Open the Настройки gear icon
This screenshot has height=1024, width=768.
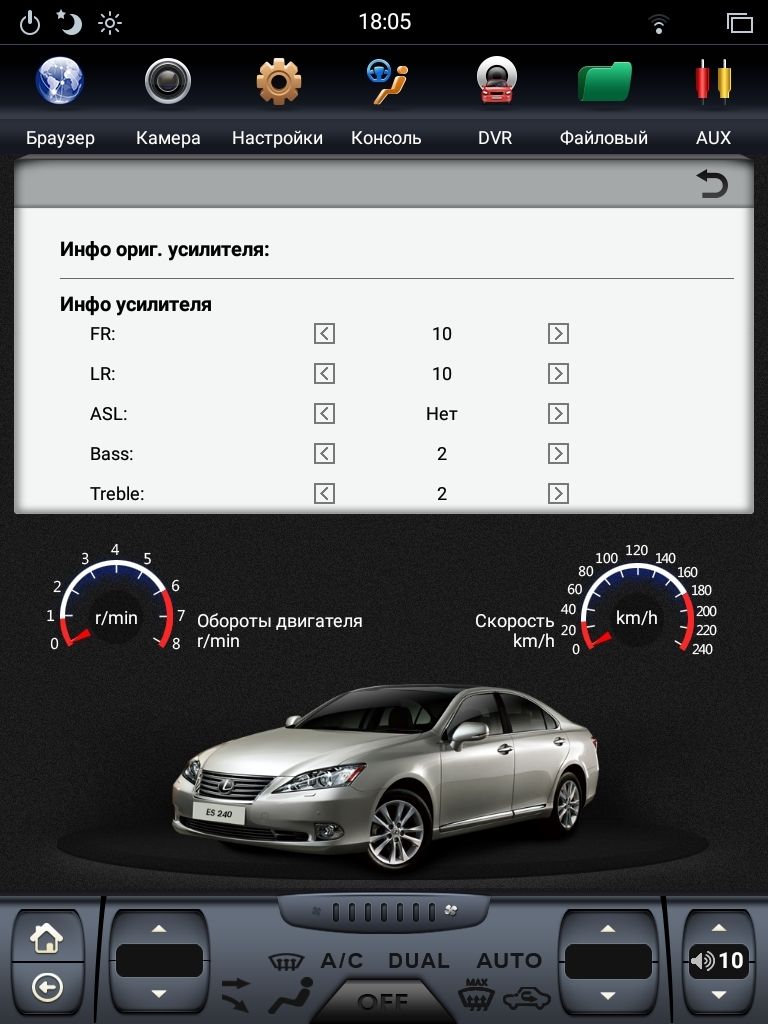pos(278,81)
